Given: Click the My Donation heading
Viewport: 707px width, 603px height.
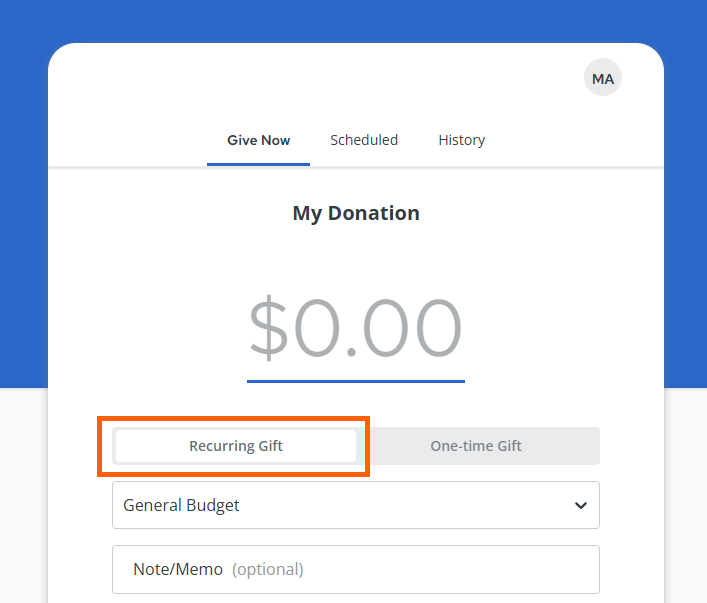Looking at the screenshot, I should coord(356,213).
